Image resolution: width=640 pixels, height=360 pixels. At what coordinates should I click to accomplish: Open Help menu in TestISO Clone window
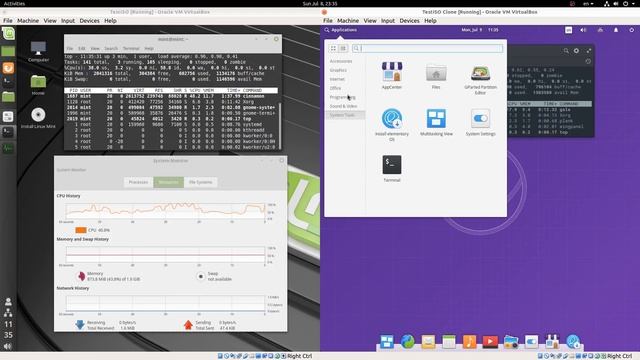point(430,20)
